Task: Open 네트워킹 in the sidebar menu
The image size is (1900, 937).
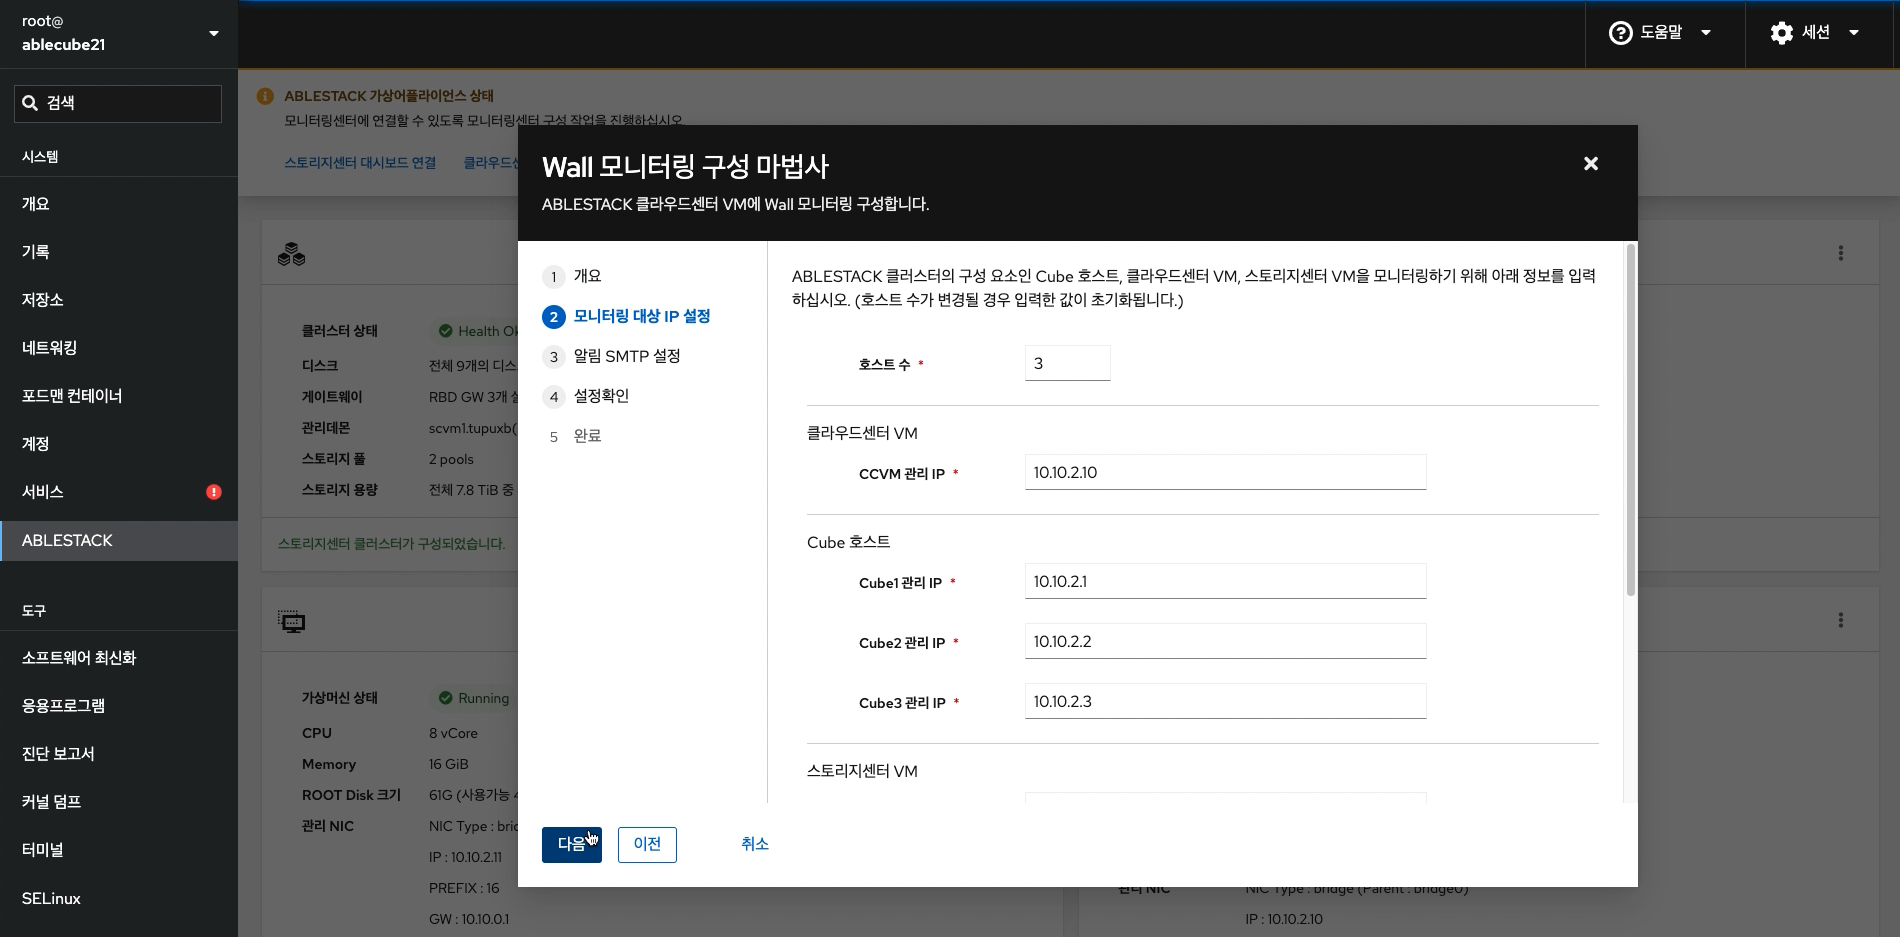Action: click(50, 348)
